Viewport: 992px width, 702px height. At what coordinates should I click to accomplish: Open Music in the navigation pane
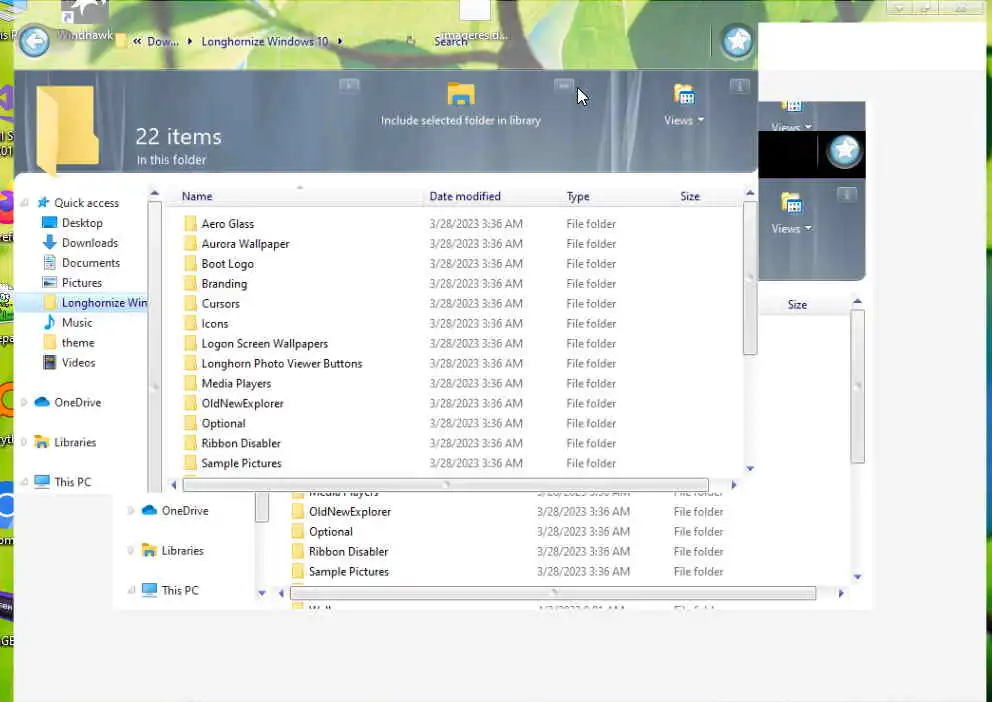tap(77, 323)
